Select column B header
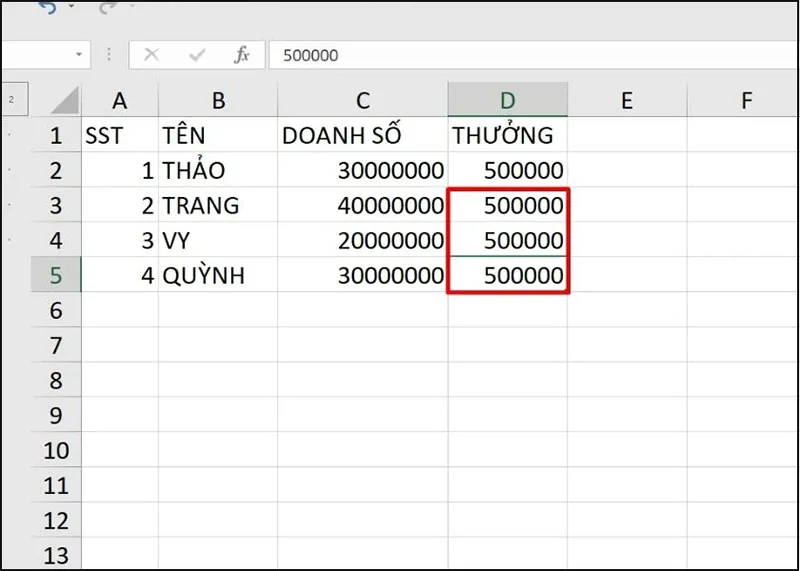 (218, 100)
